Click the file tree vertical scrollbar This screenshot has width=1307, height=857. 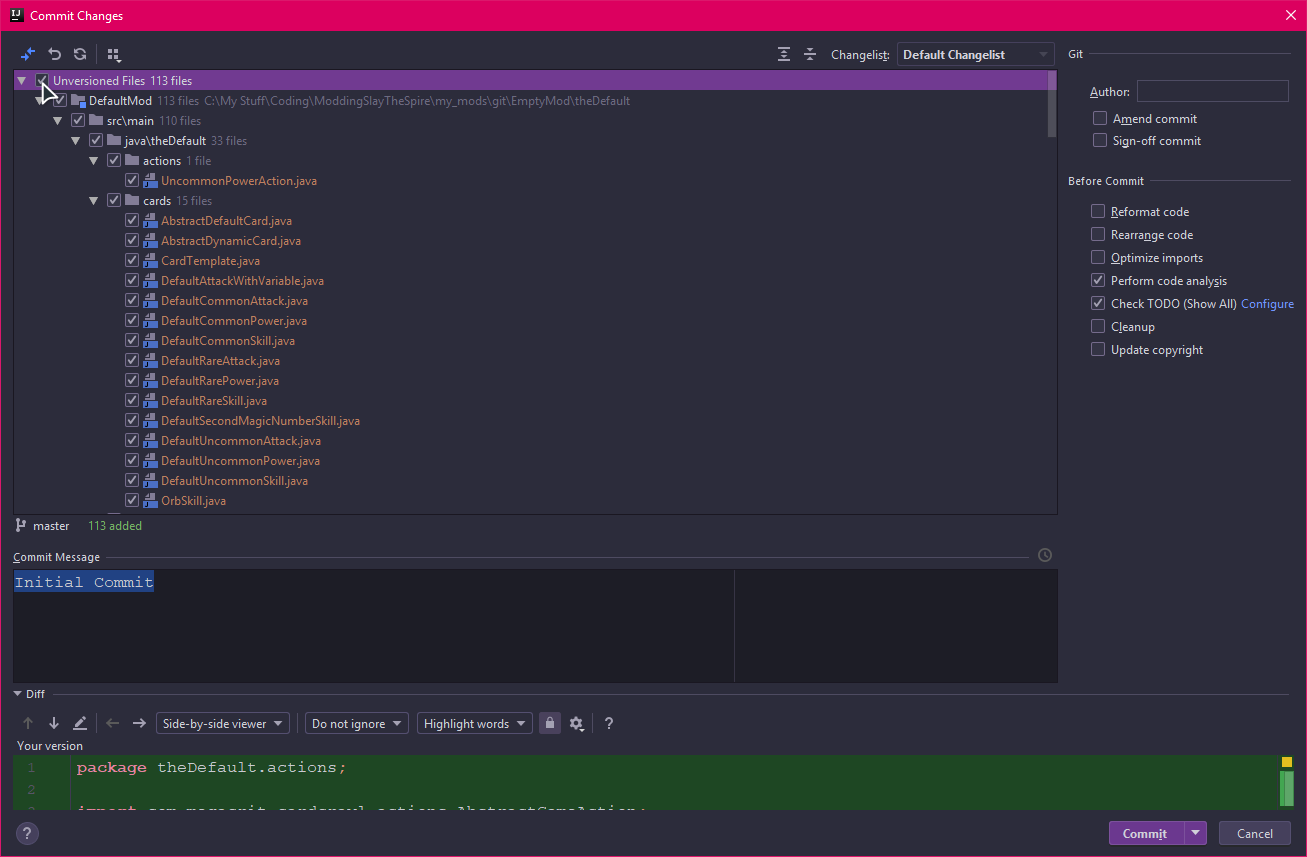pyautogui.click(x=1051, y=103)
